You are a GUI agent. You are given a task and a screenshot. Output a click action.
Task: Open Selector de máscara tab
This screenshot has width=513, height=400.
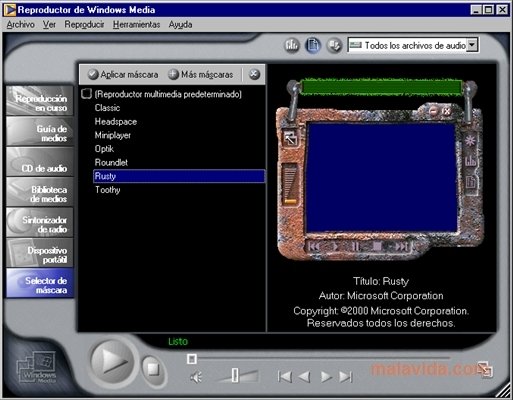point(40,283)
